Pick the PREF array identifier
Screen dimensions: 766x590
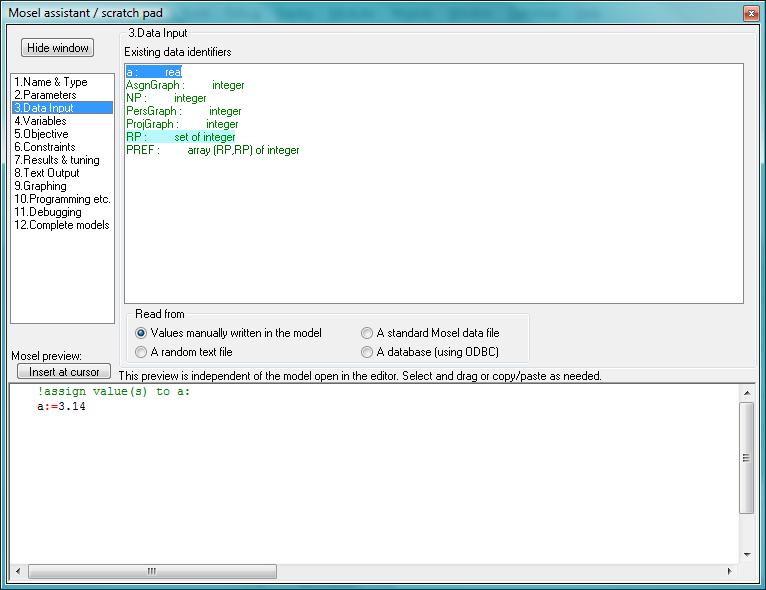pos(212,150)
